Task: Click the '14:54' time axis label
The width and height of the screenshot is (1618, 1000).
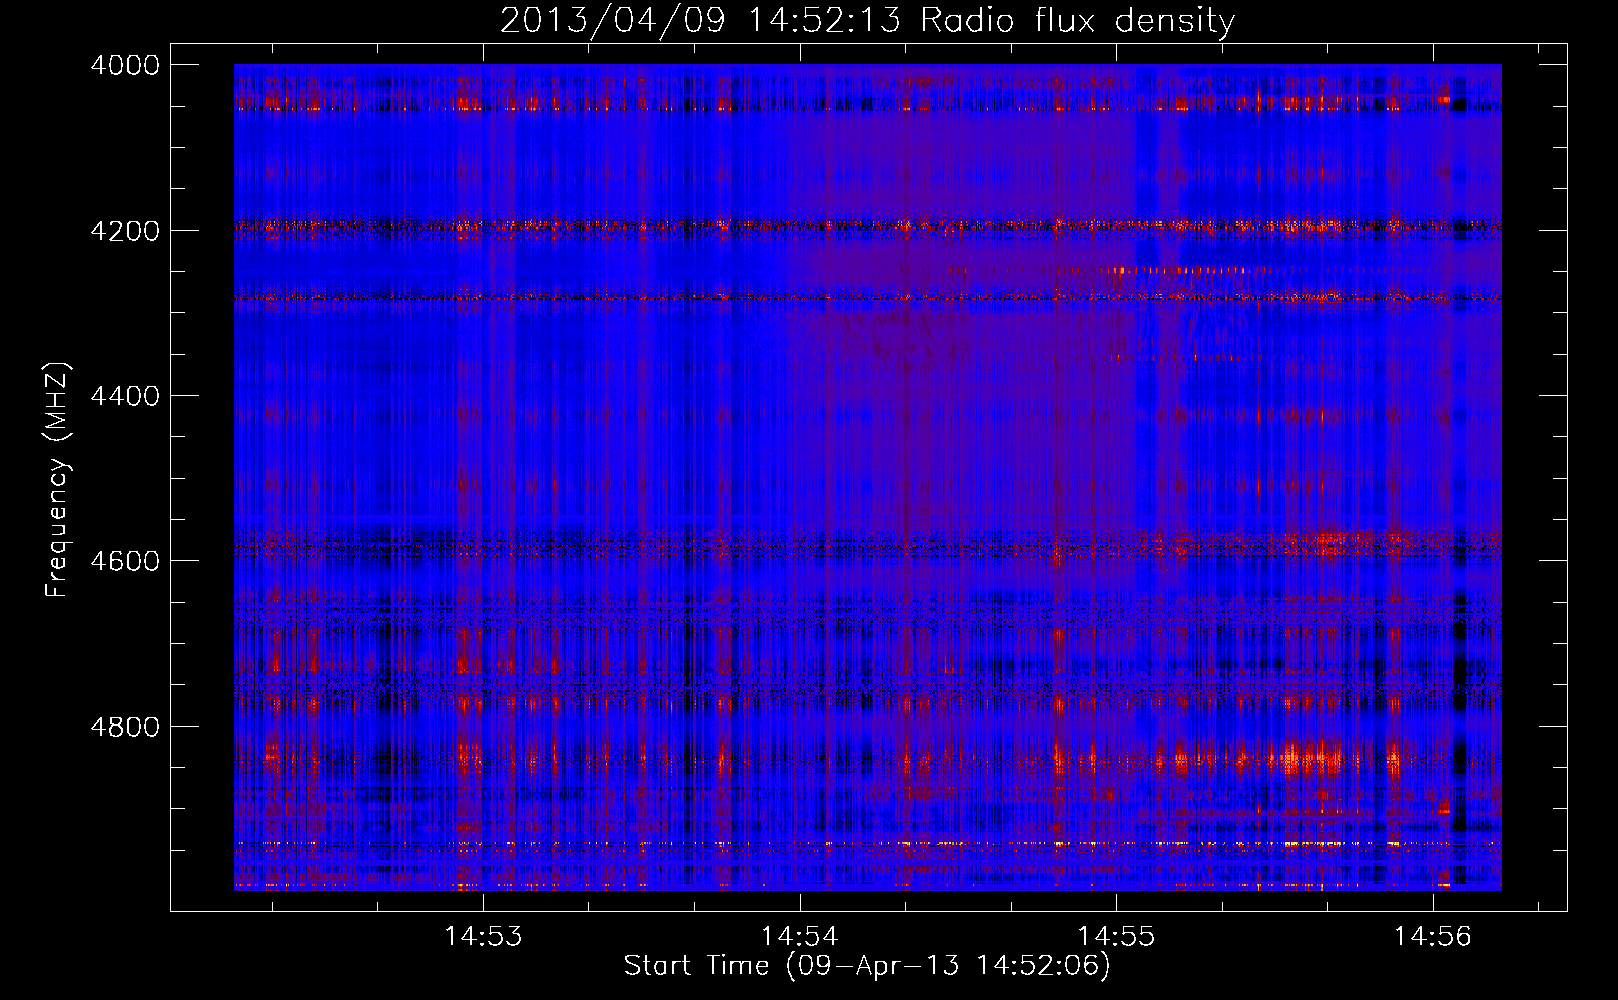Action: point(799,937)
